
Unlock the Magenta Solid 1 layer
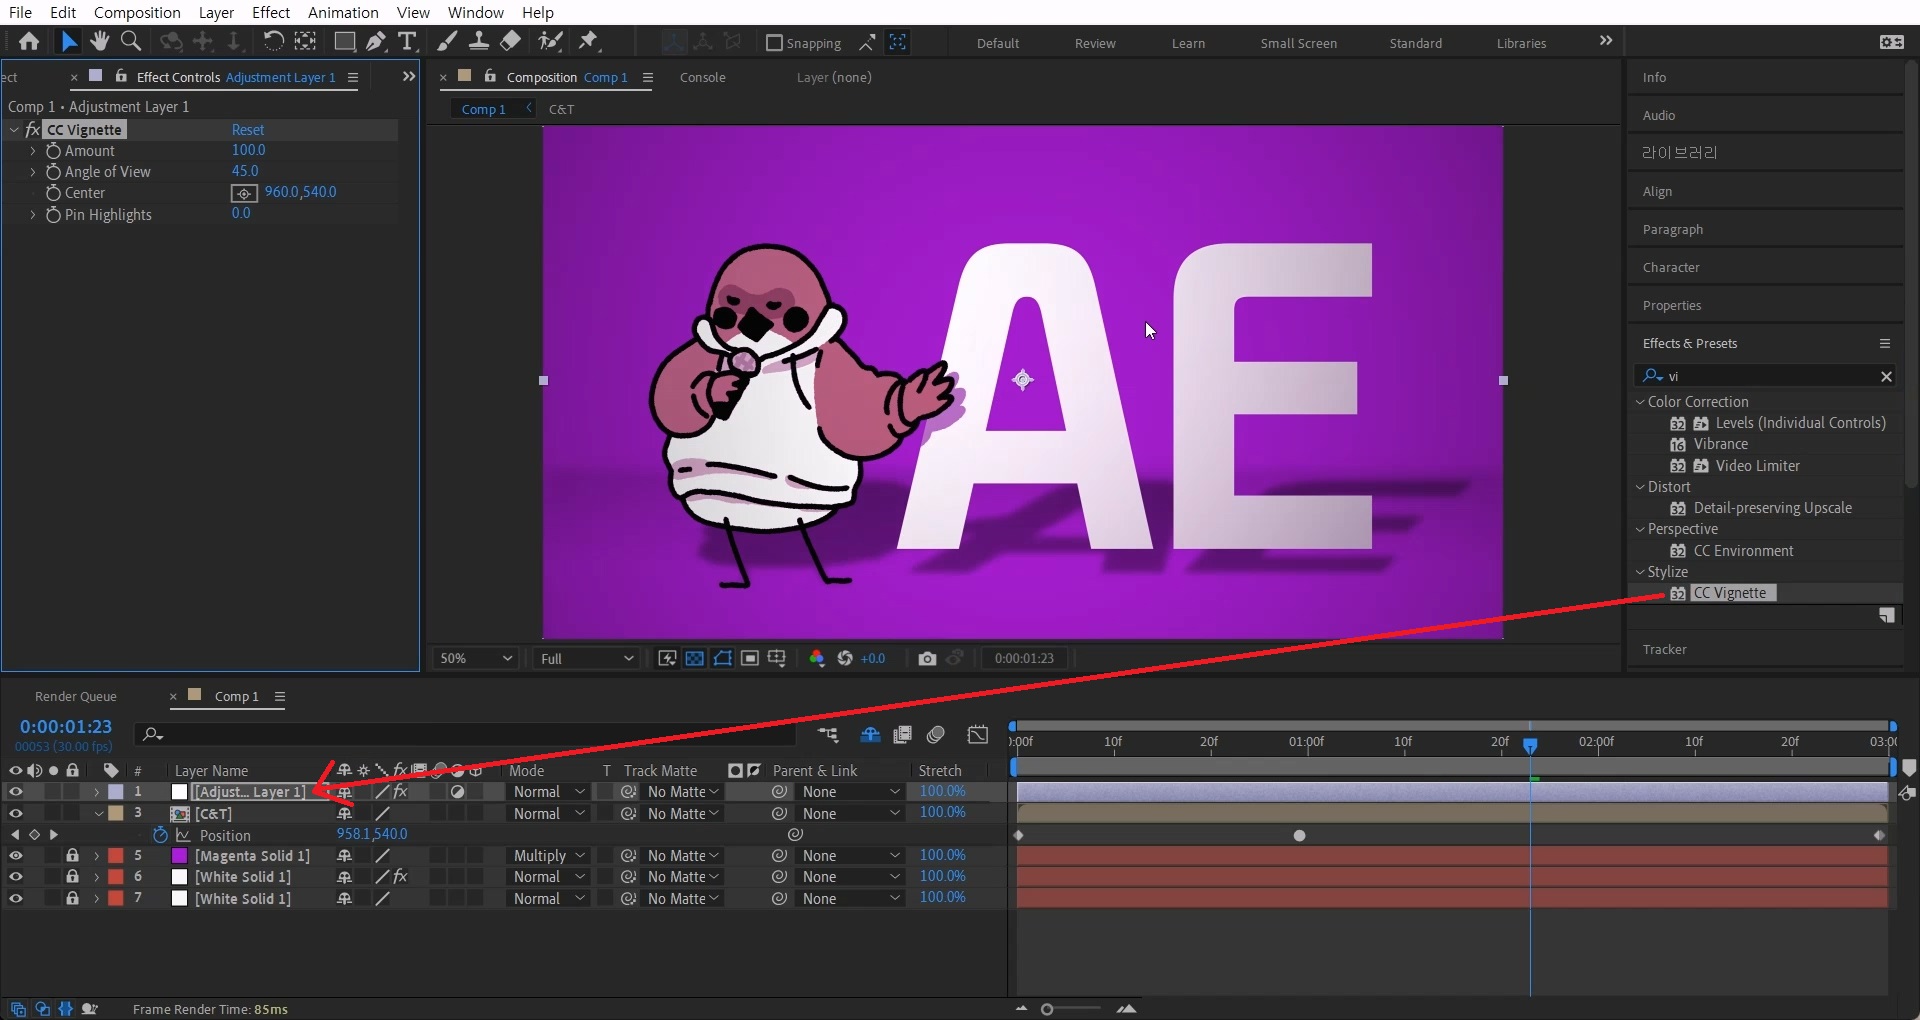72,856
